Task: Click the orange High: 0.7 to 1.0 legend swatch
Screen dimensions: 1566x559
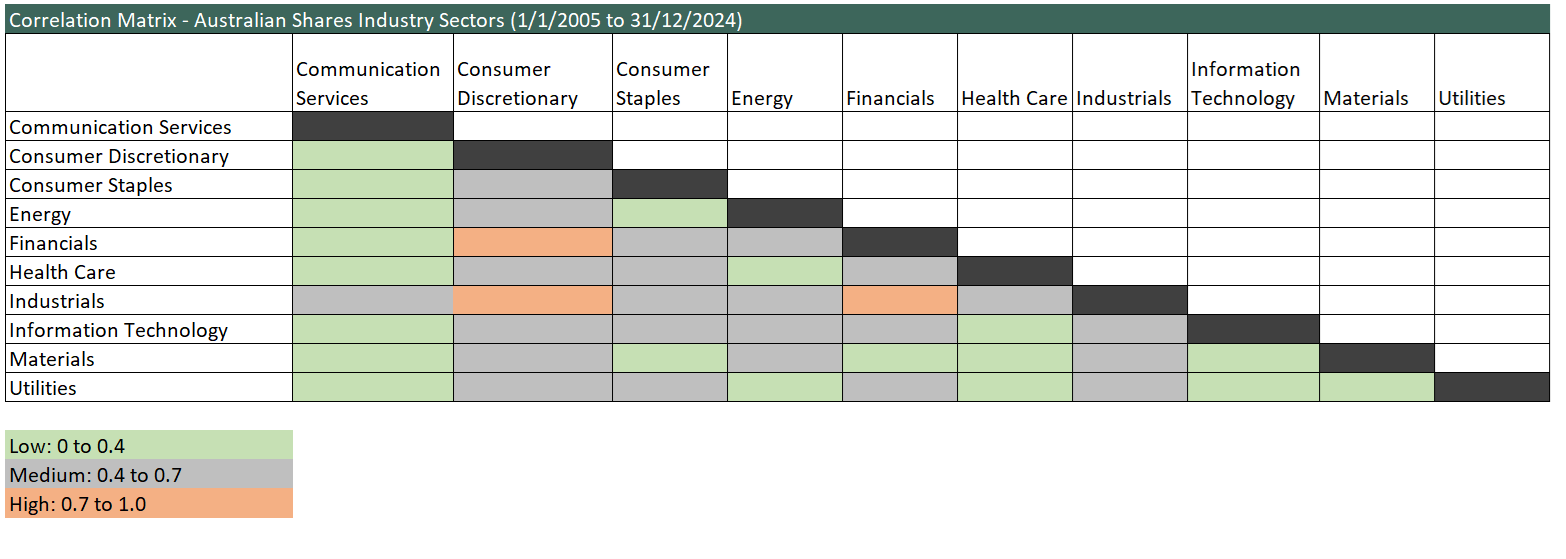Action: (148, 504)
